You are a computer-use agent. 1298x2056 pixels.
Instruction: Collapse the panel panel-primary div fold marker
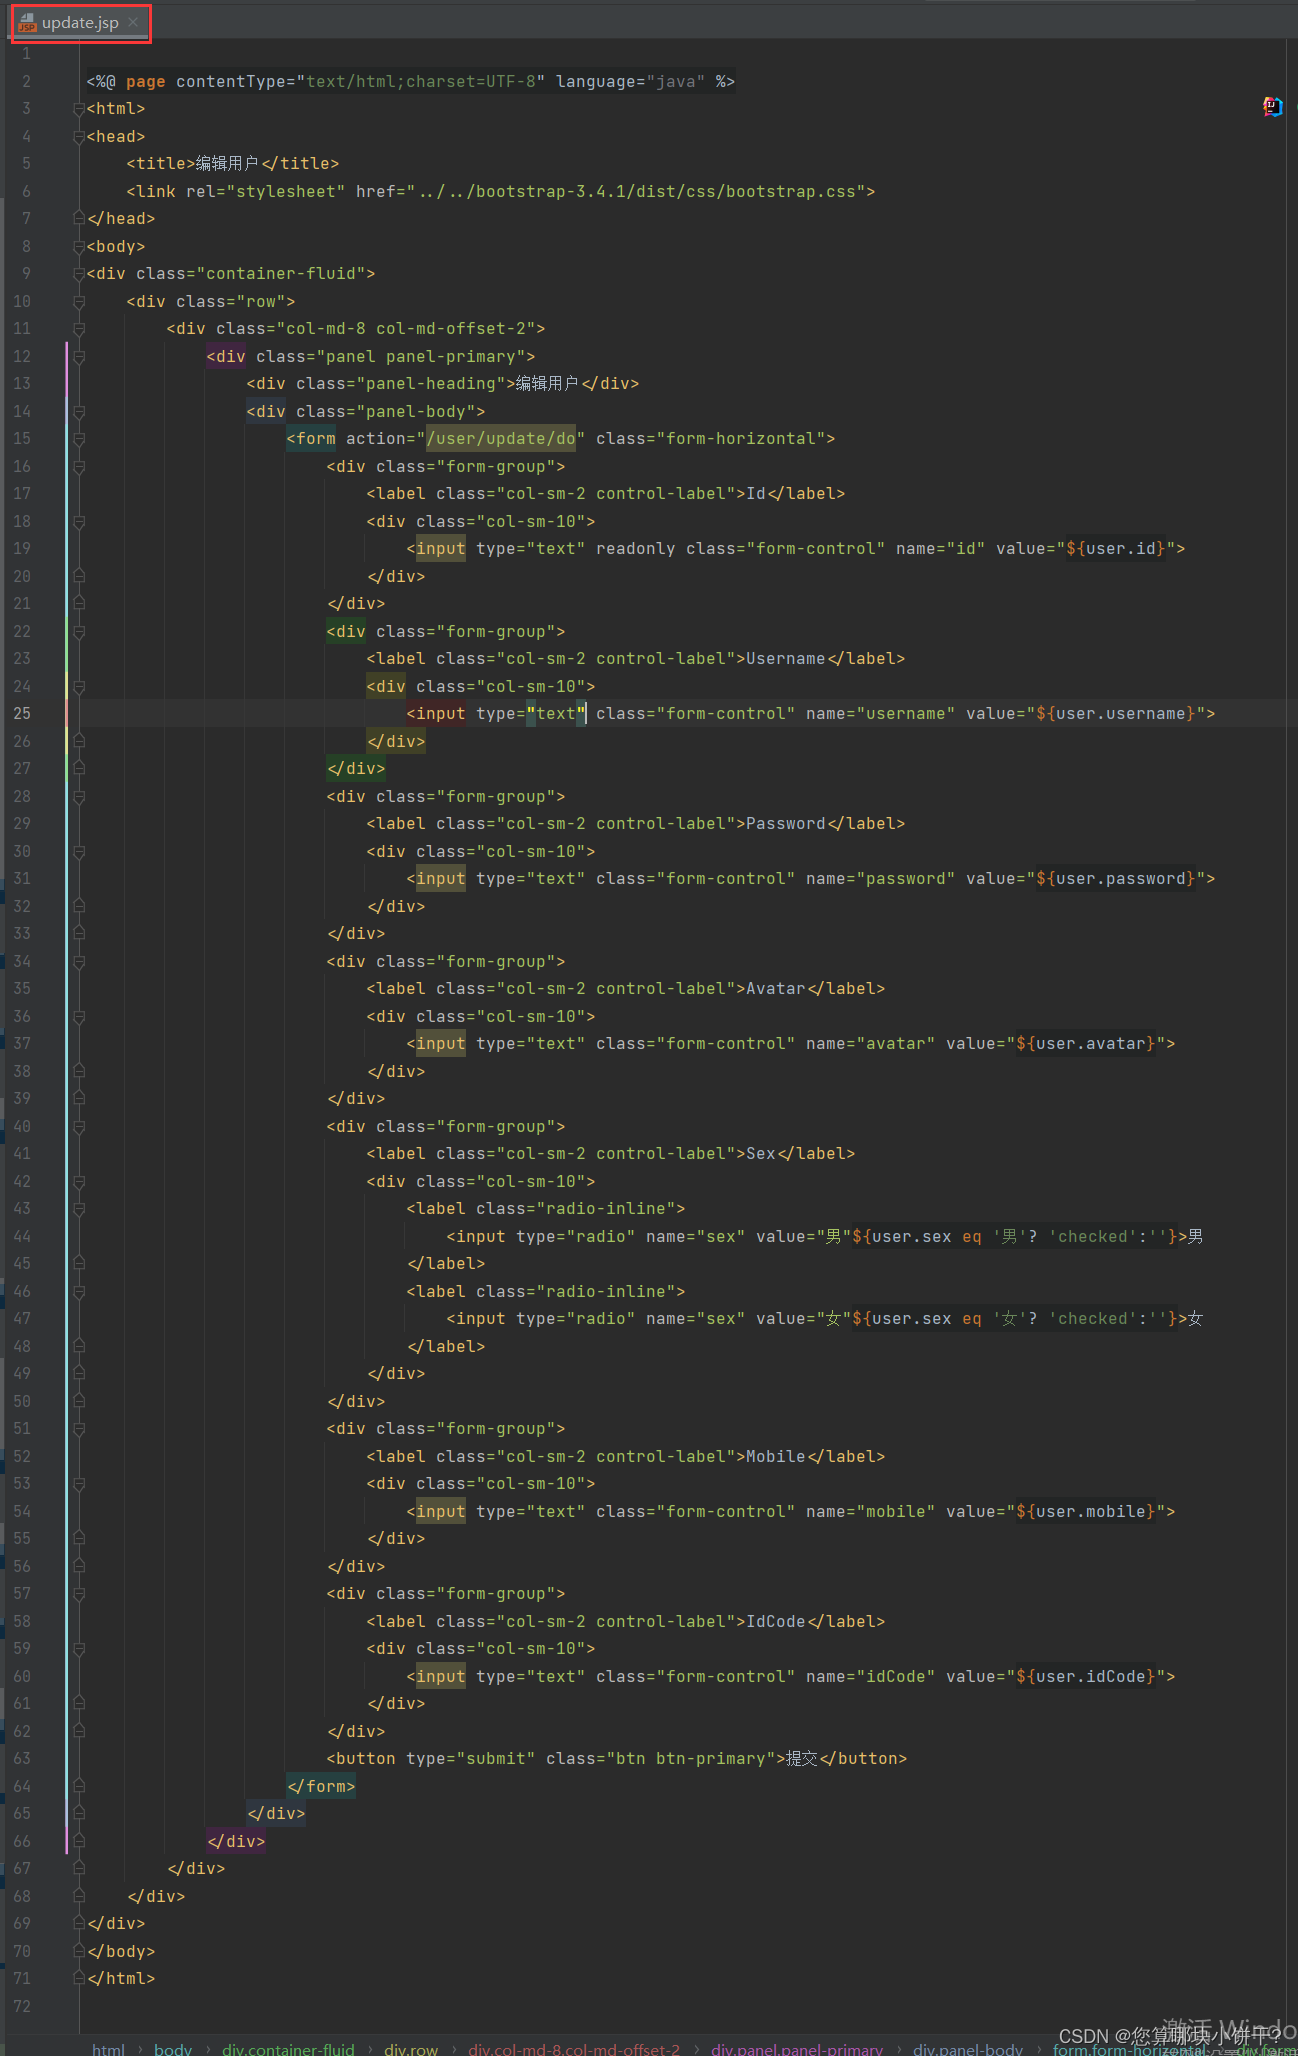tap(79, 357)
